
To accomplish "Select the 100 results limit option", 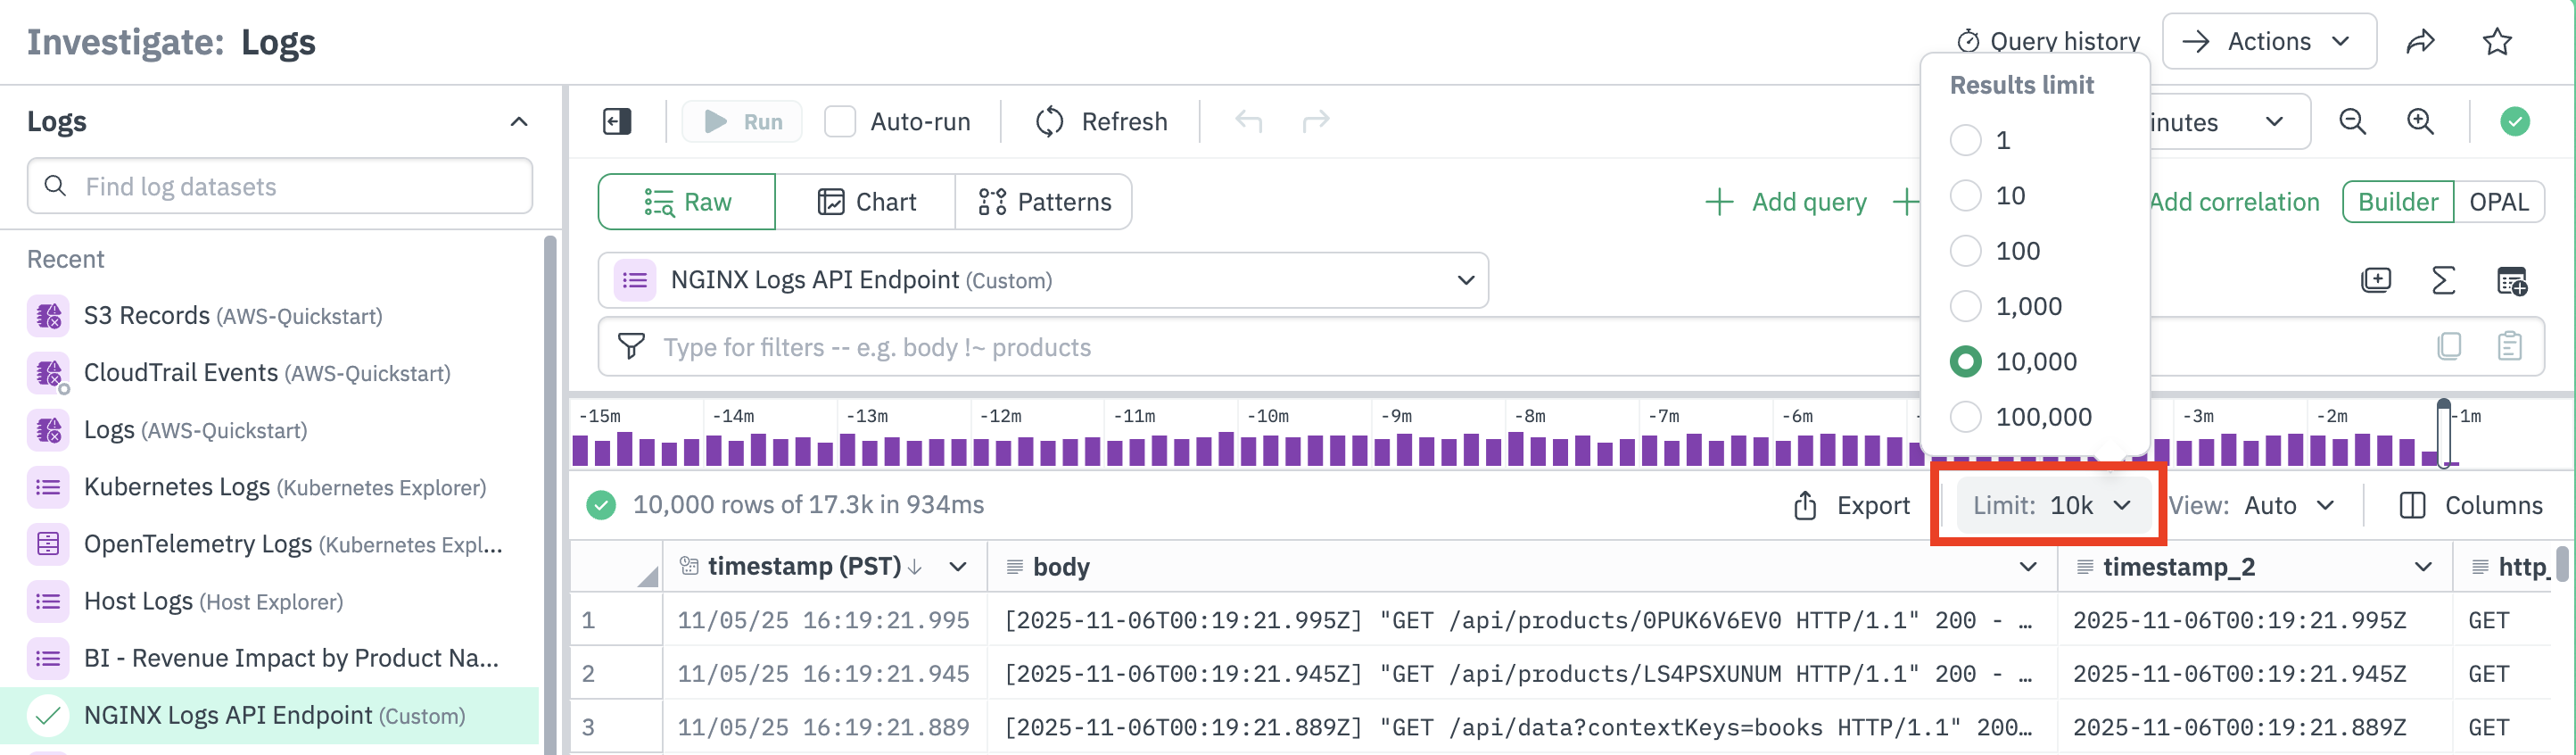I will coord(1966,251).
